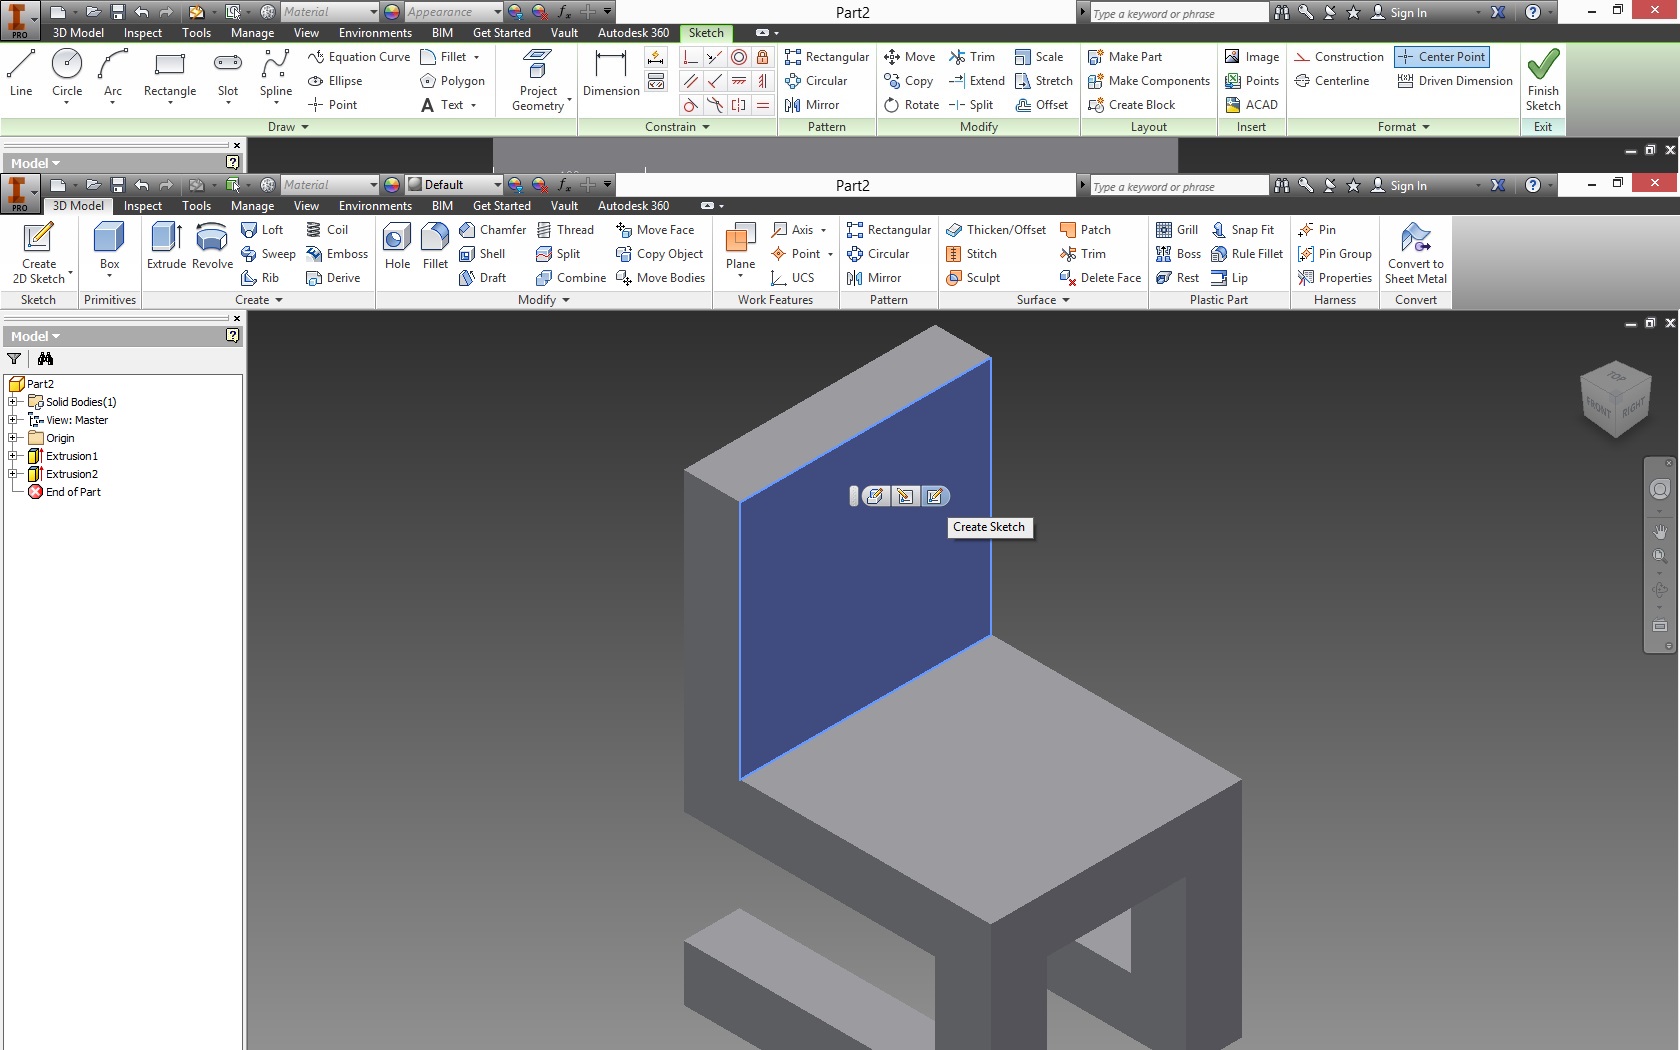Open the BIM tab in the front window
The image size is (1680, 1050).
[442, 206]
